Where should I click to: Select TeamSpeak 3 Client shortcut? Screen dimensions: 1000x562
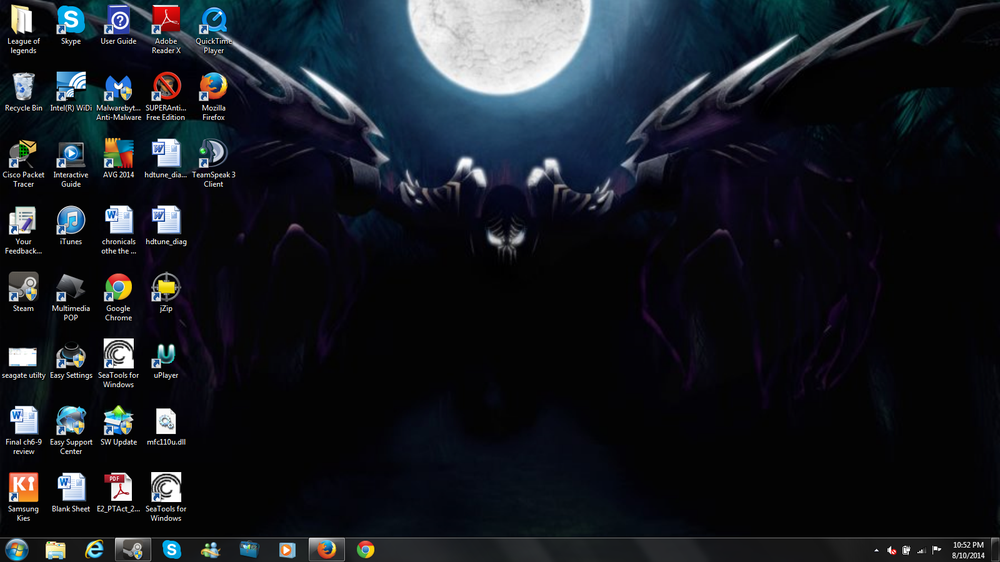click(214, 164)
